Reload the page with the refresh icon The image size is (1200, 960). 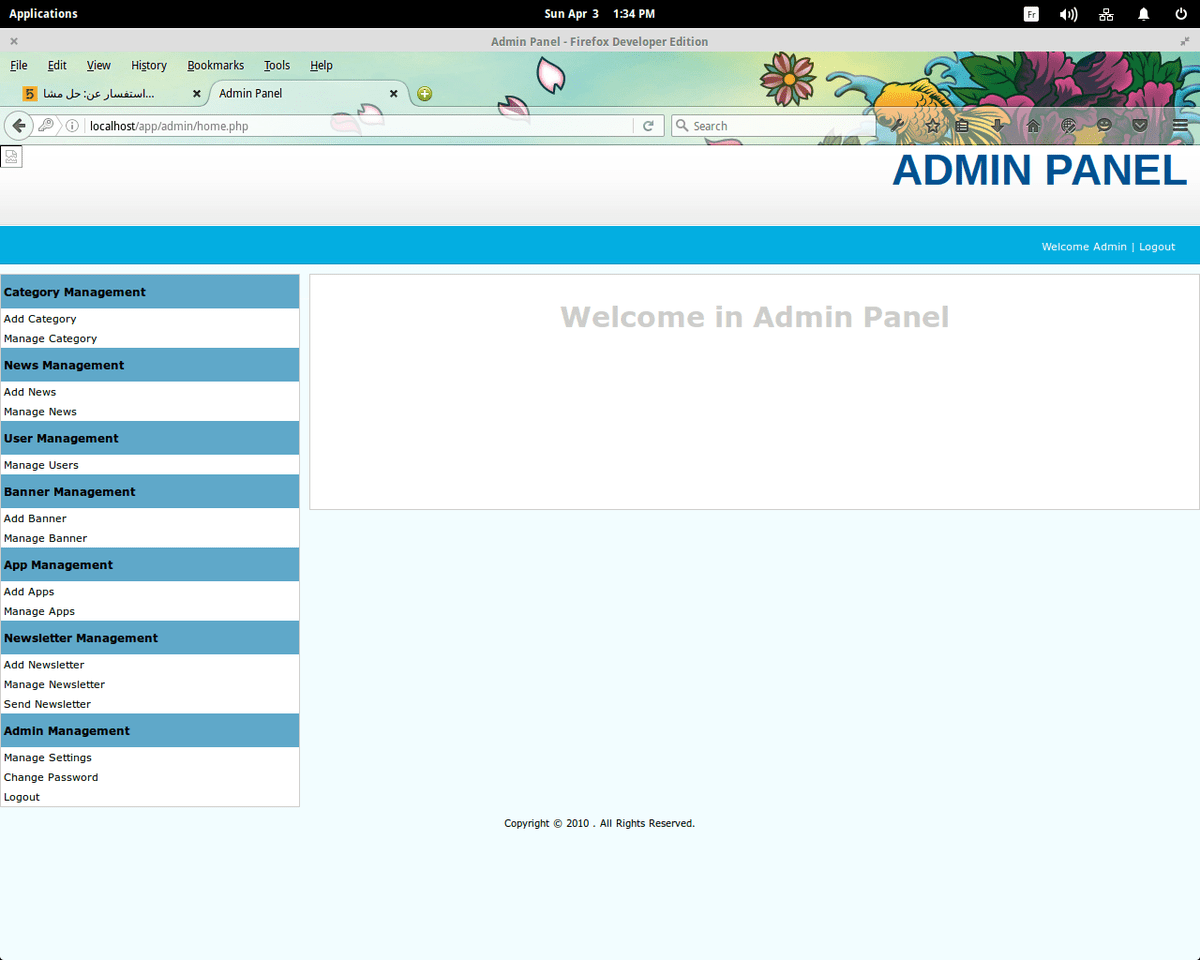(x=648, y=126)
